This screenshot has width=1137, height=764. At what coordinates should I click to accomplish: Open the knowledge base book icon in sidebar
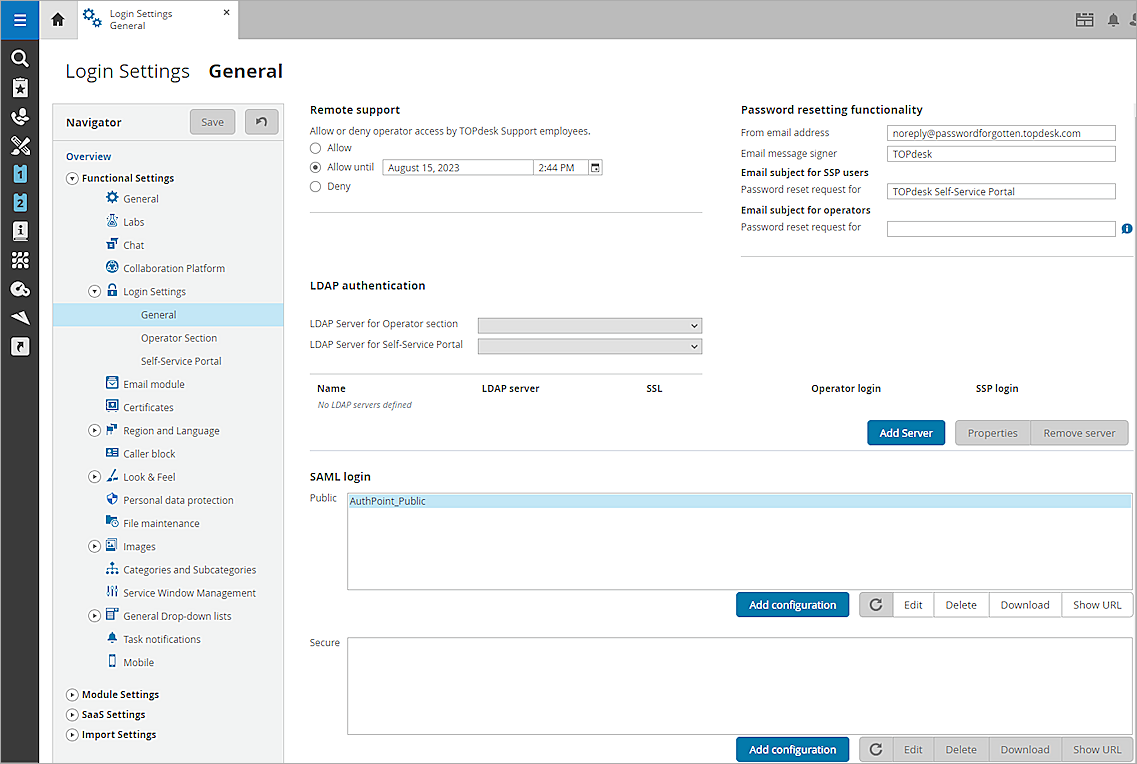pos(20,231)
